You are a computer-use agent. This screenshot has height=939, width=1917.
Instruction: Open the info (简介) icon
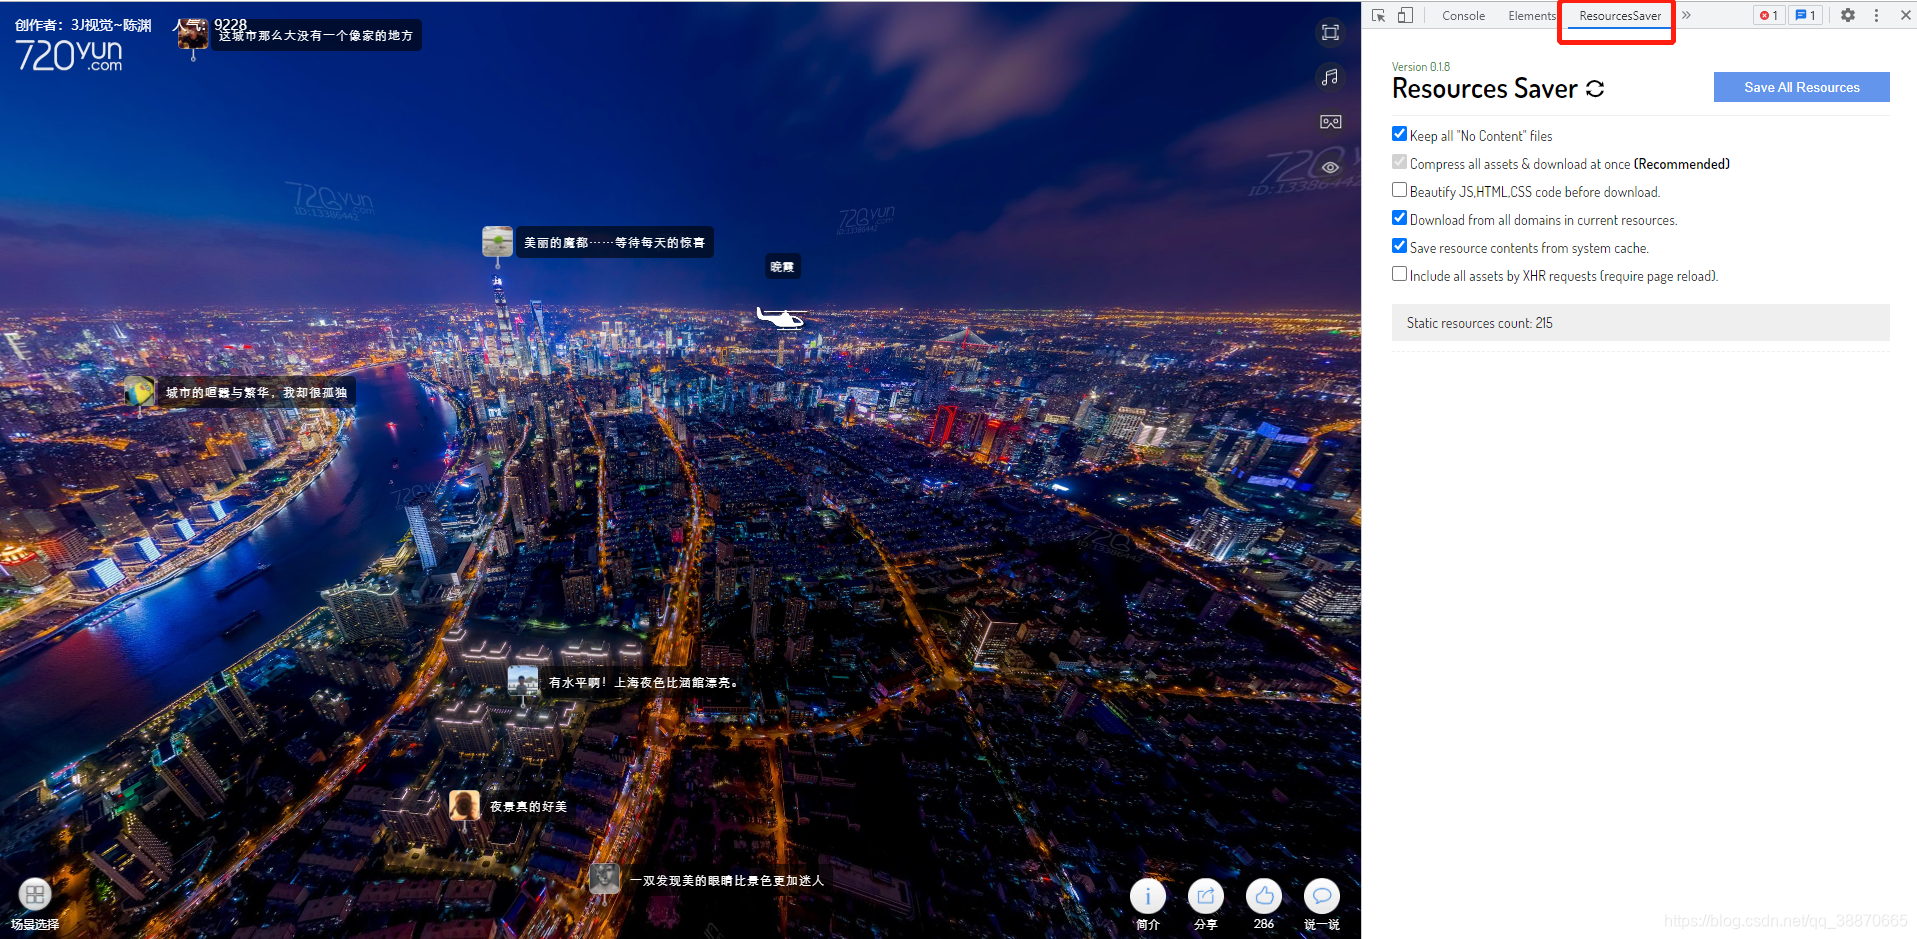click(1148, 896)
